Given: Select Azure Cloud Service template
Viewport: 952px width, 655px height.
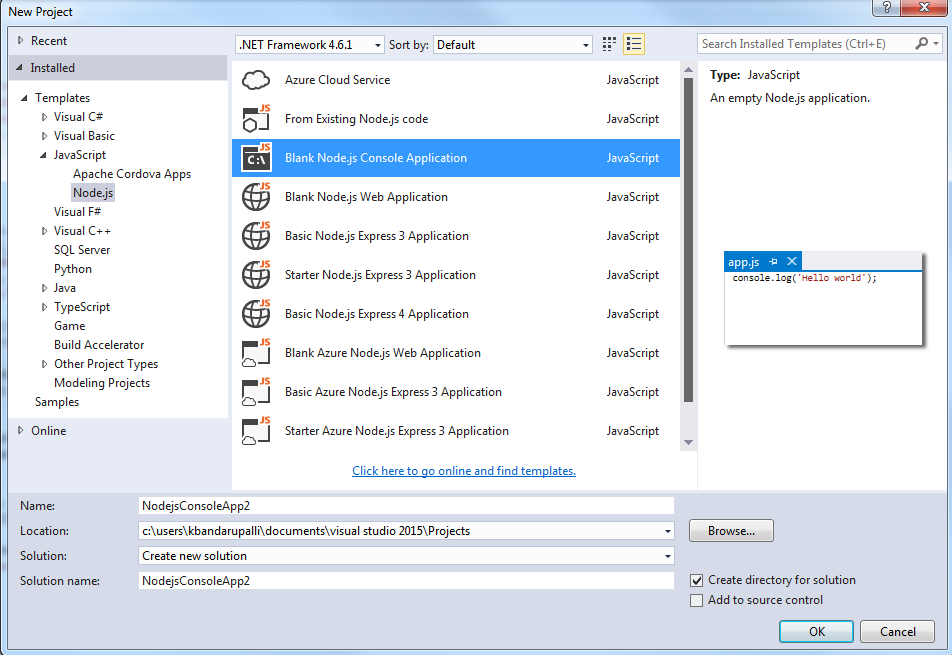Looking at the screenshot, I should 456,80.
